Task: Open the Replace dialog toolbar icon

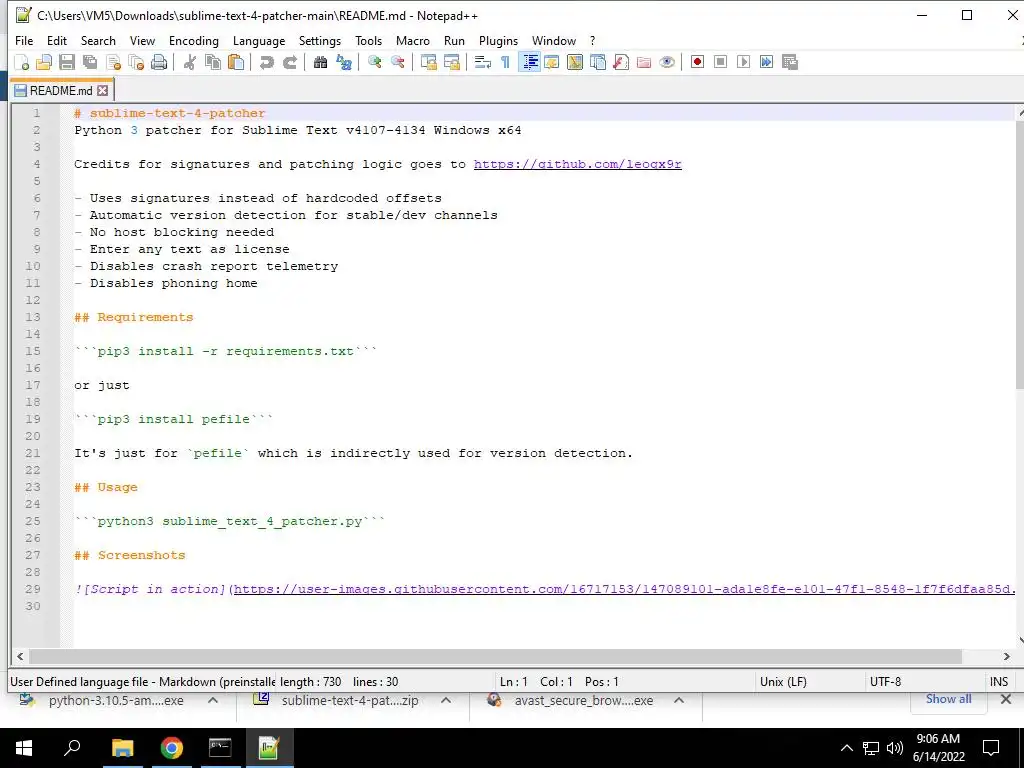Action: pos(344,62)
